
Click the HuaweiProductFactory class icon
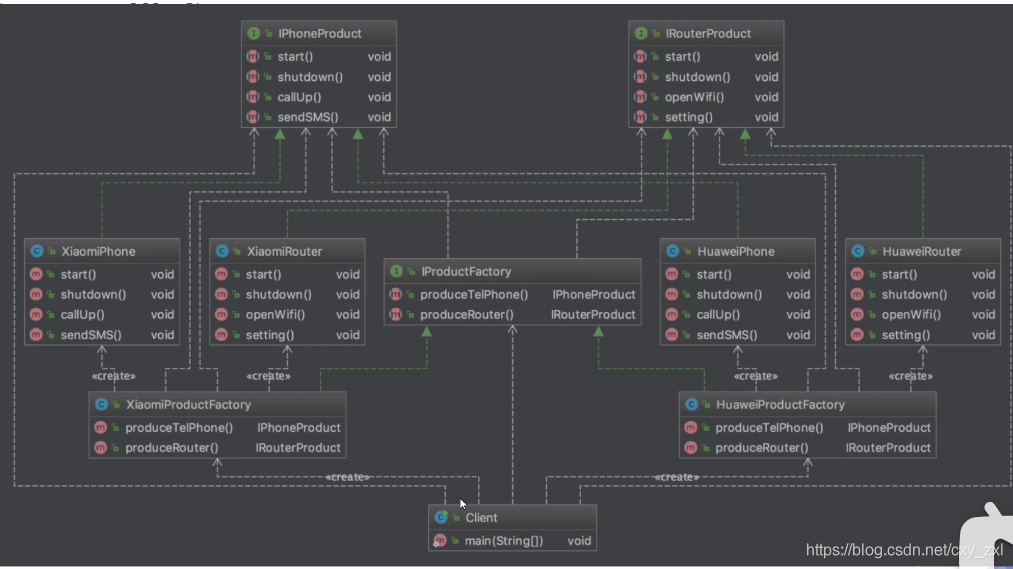pyautogui.click(x=691, y=404)
